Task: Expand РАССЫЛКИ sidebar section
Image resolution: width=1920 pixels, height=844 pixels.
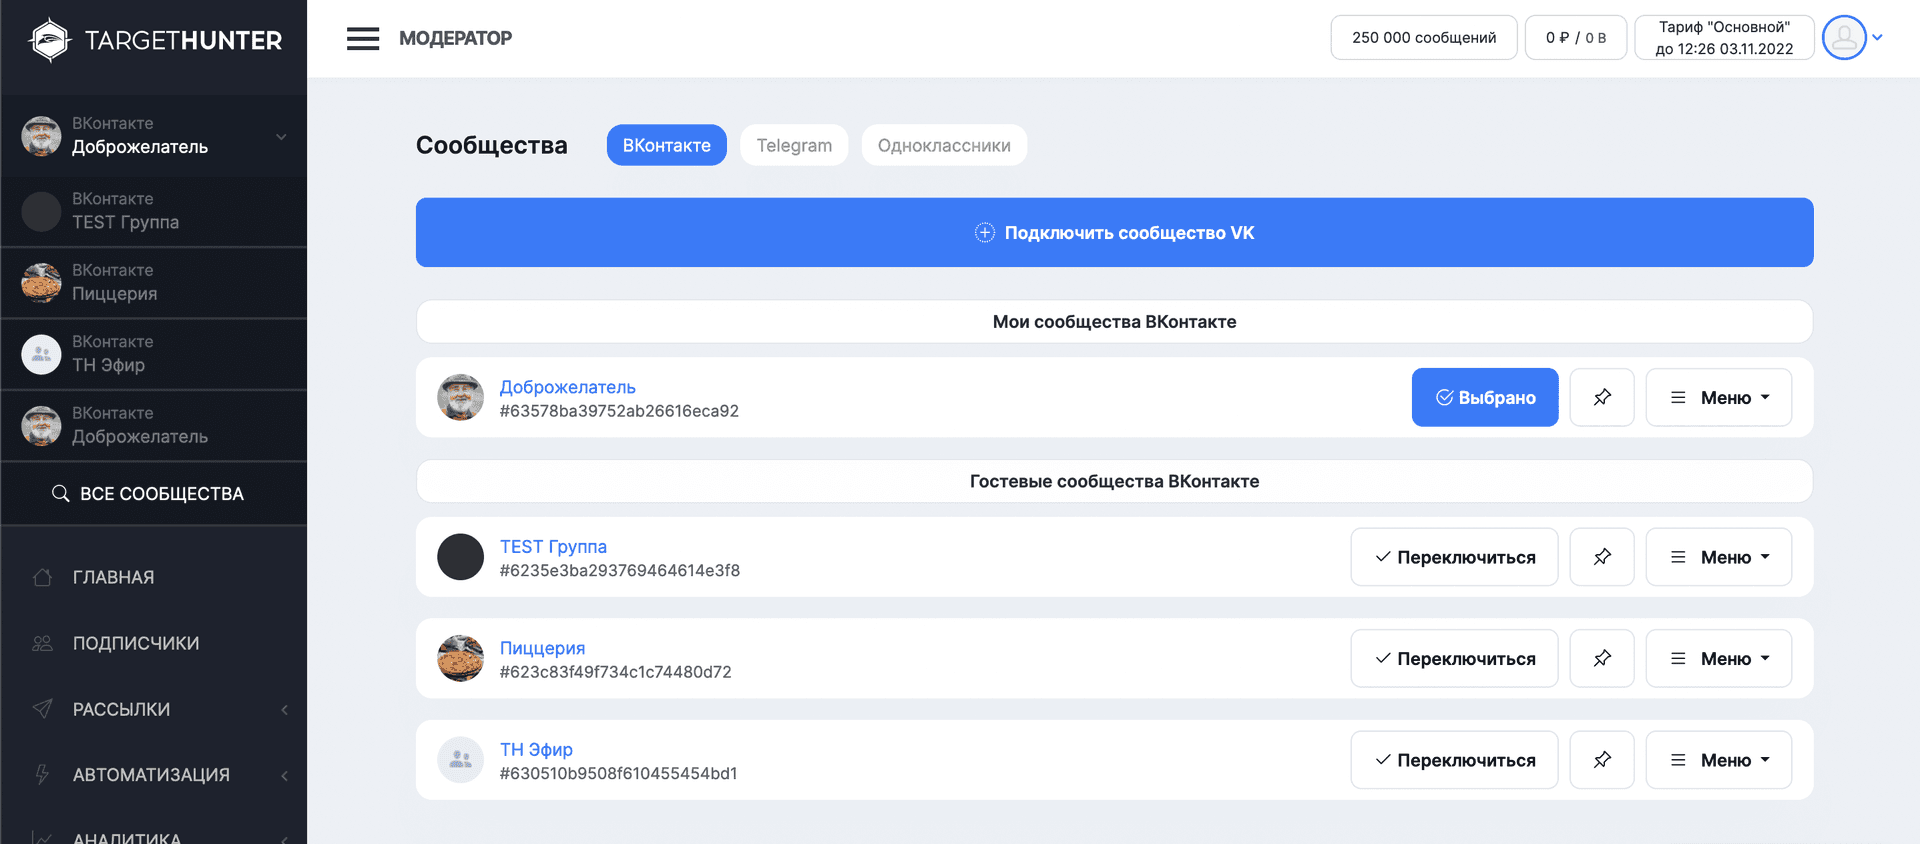Action: 121,709
